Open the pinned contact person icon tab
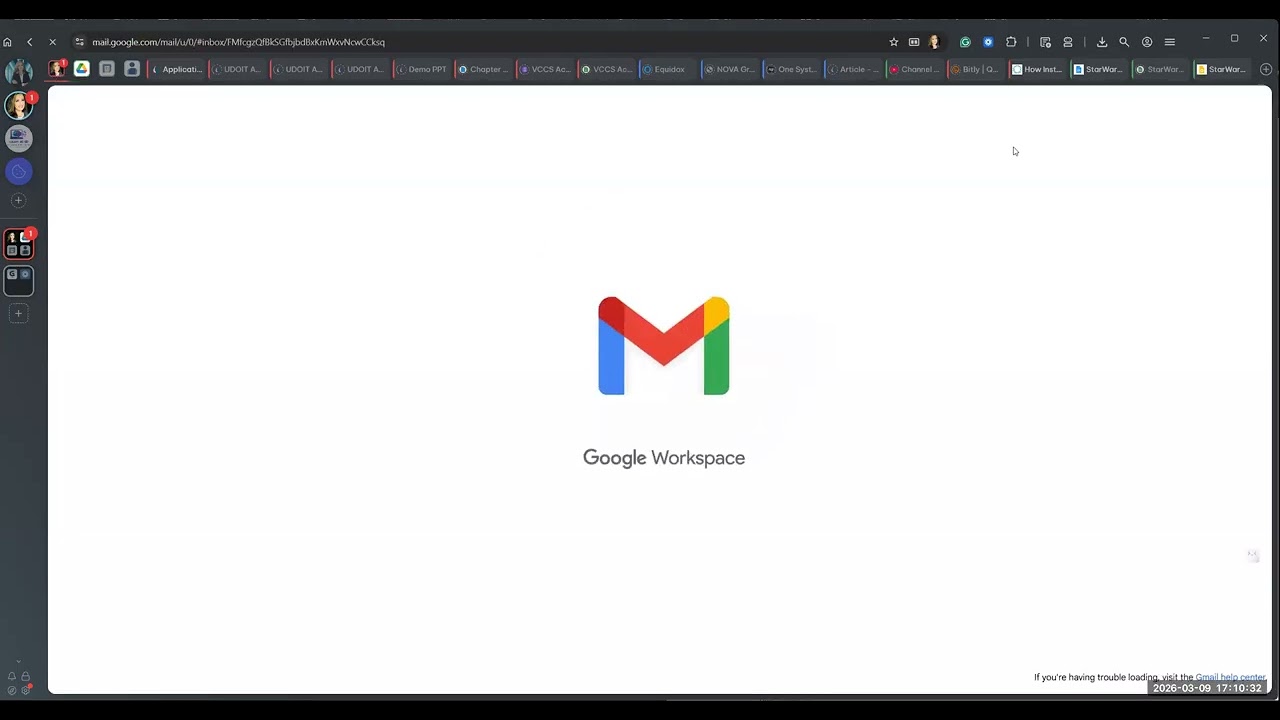This screenshot has width=1280, height=720. pyautogui.click(x=132, y=69)
